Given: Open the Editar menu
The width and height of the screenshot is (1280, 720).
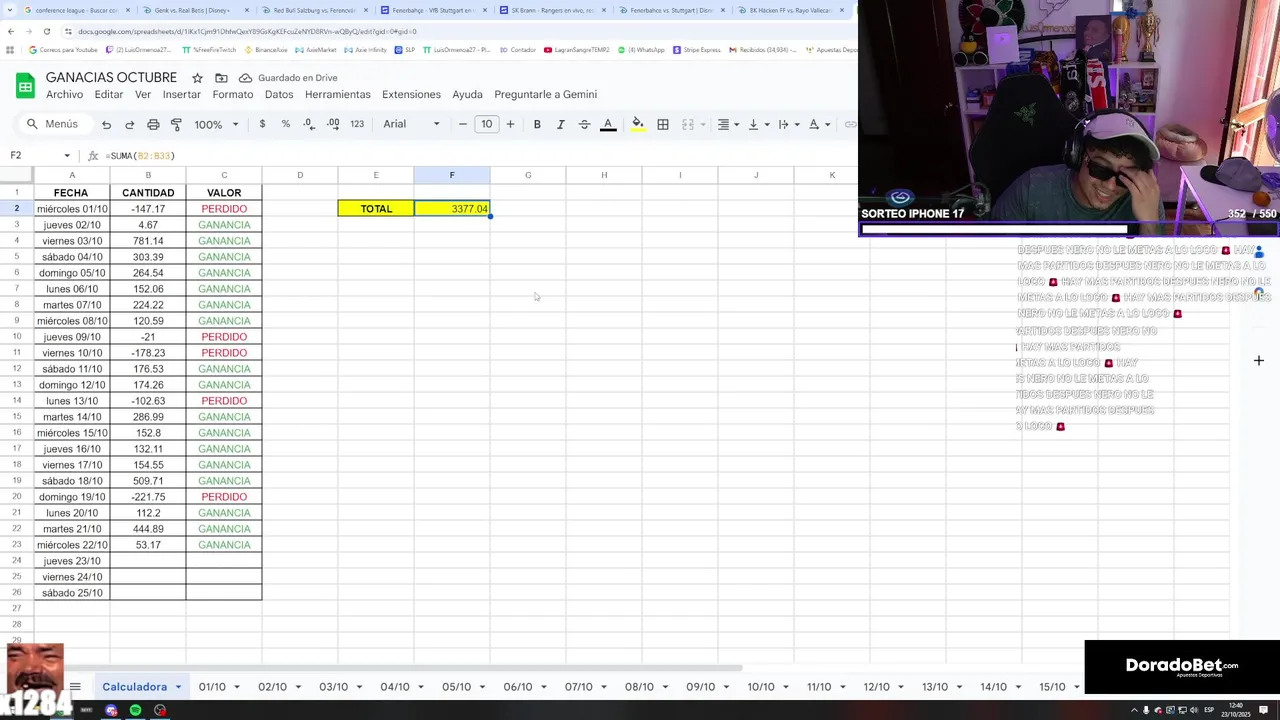Looking at the screenshot, I should point(108,94).
